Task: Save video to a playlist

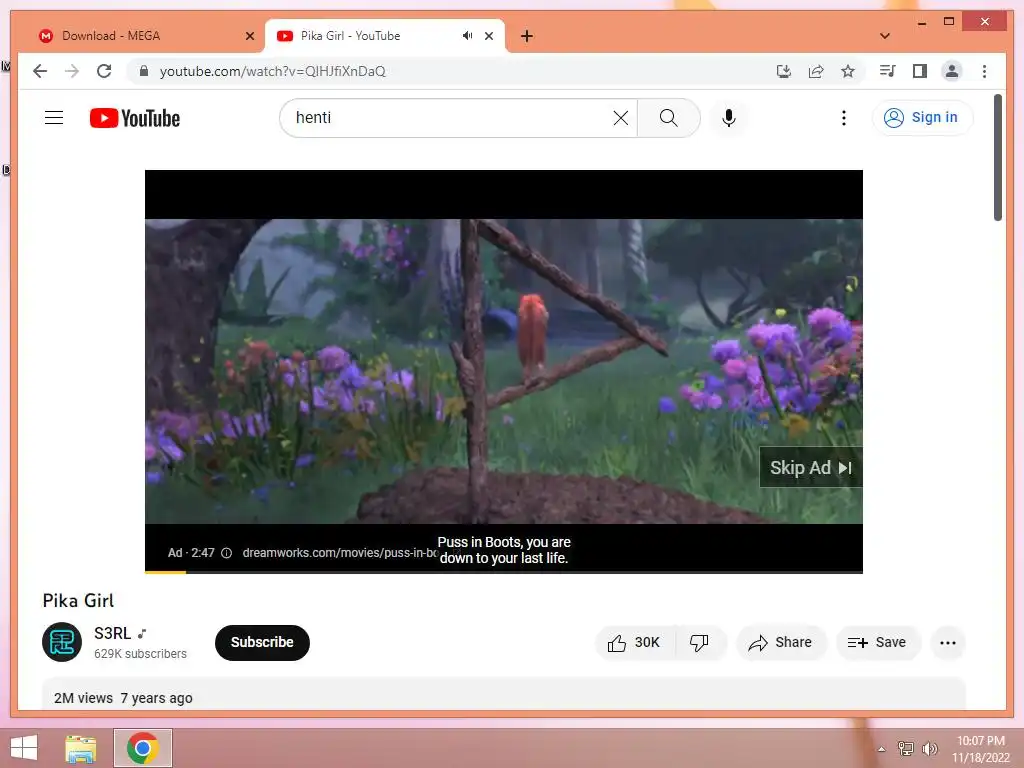Action: [878, 643]
